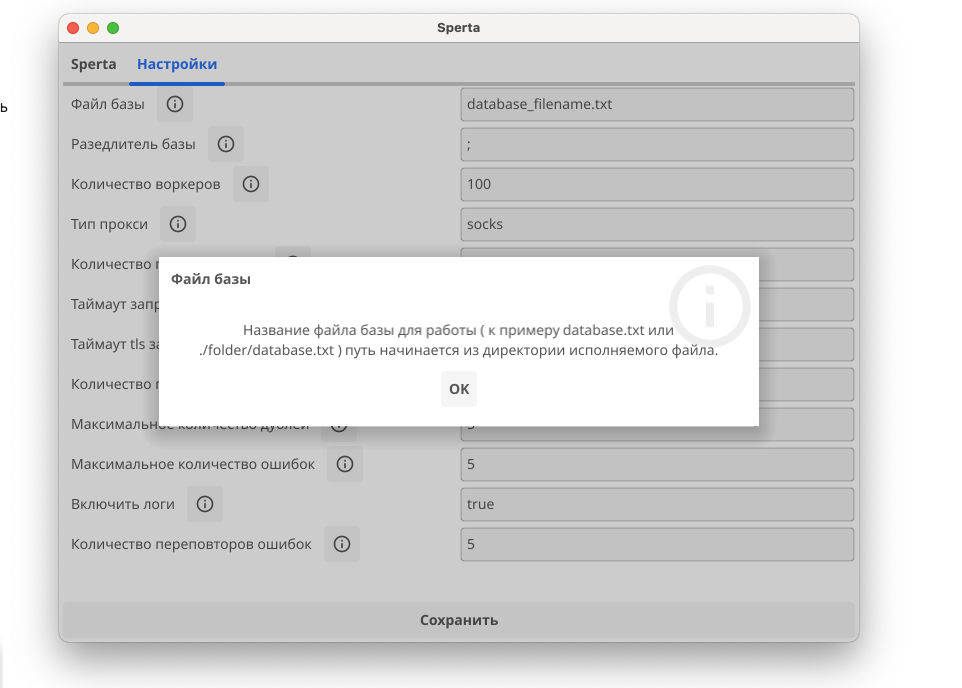Click the Разедлитель базы label
Screen dimensions: 962x688
point(133,144)
